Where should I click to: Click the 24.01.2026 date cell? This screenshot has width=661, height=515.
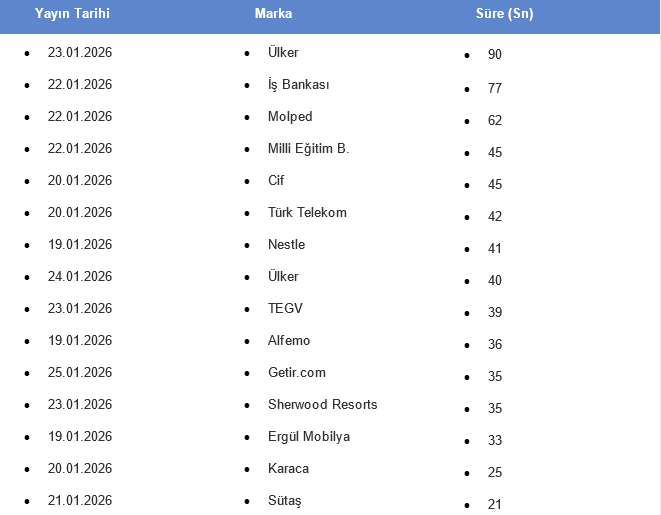tap(80, 277)
